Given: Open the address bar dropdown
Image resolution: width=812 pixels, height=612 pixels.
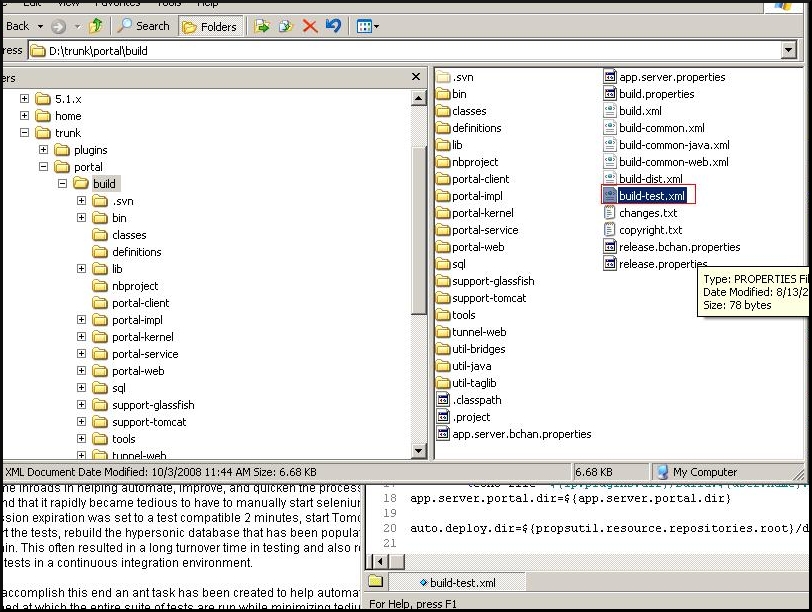Looking at the screenshot, I should (788, 50).
